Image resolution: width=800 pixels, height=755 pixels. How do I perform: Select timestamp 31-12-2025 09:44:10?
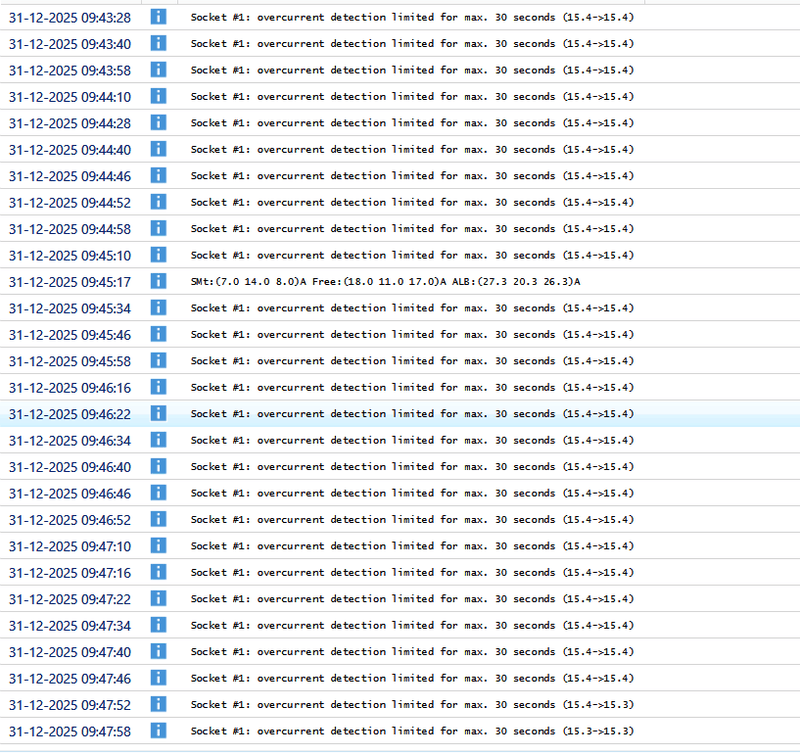click(x=70, y=97)
